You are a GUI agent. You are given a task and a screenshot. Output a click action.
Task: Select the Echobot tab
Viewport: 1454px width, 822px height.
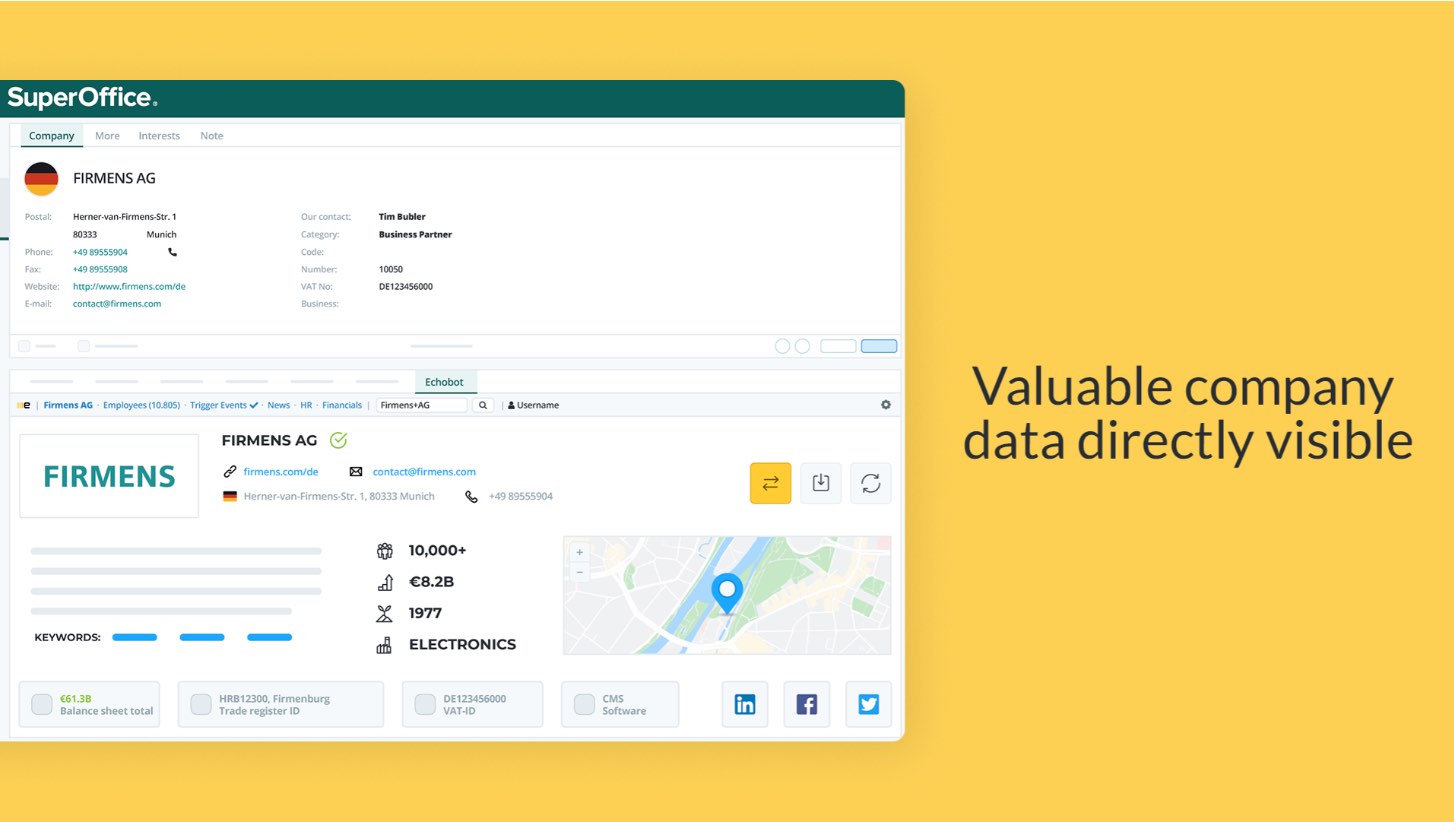[444, 382]
